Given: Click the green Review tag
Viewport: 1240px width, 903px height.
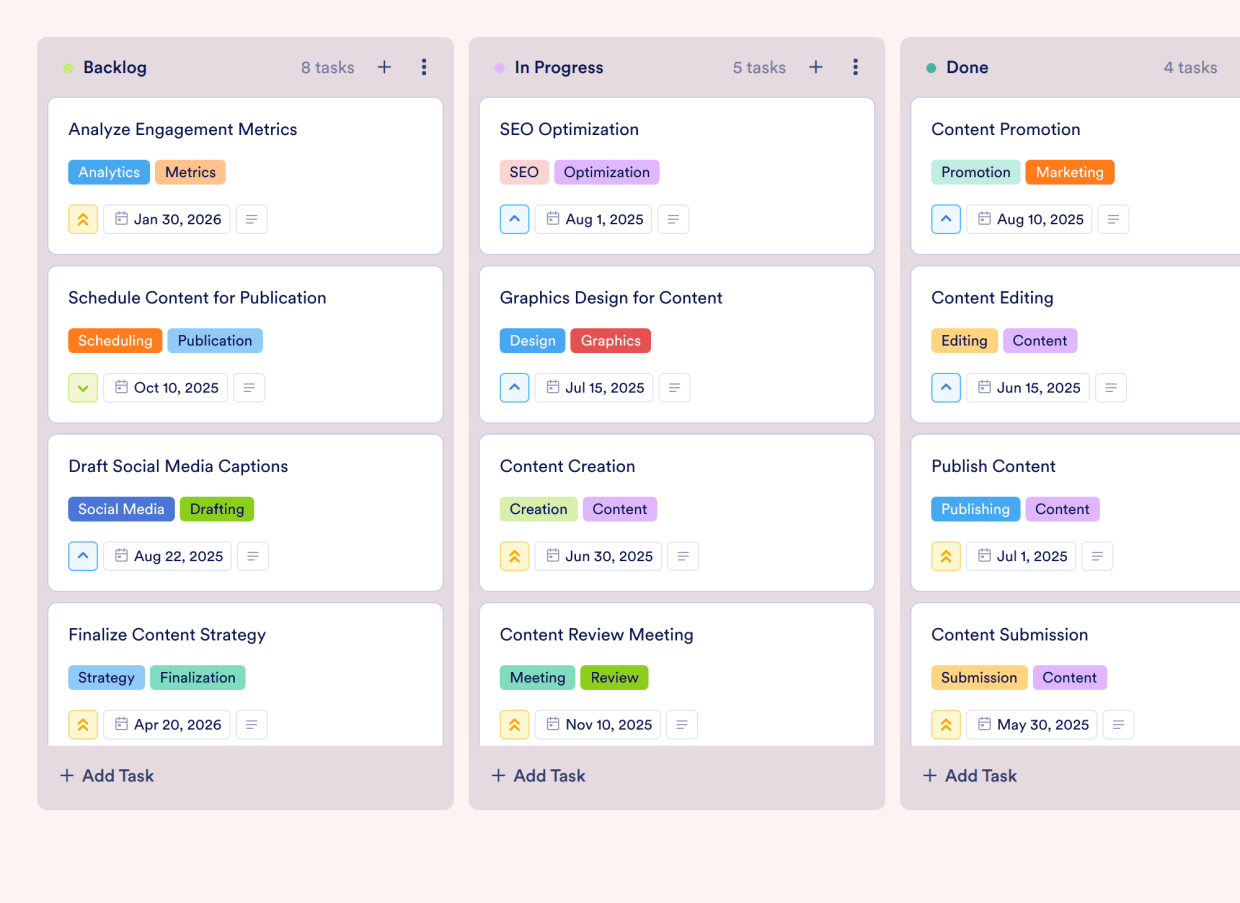Looking at the screenshot, I should (x=614, y=677).
